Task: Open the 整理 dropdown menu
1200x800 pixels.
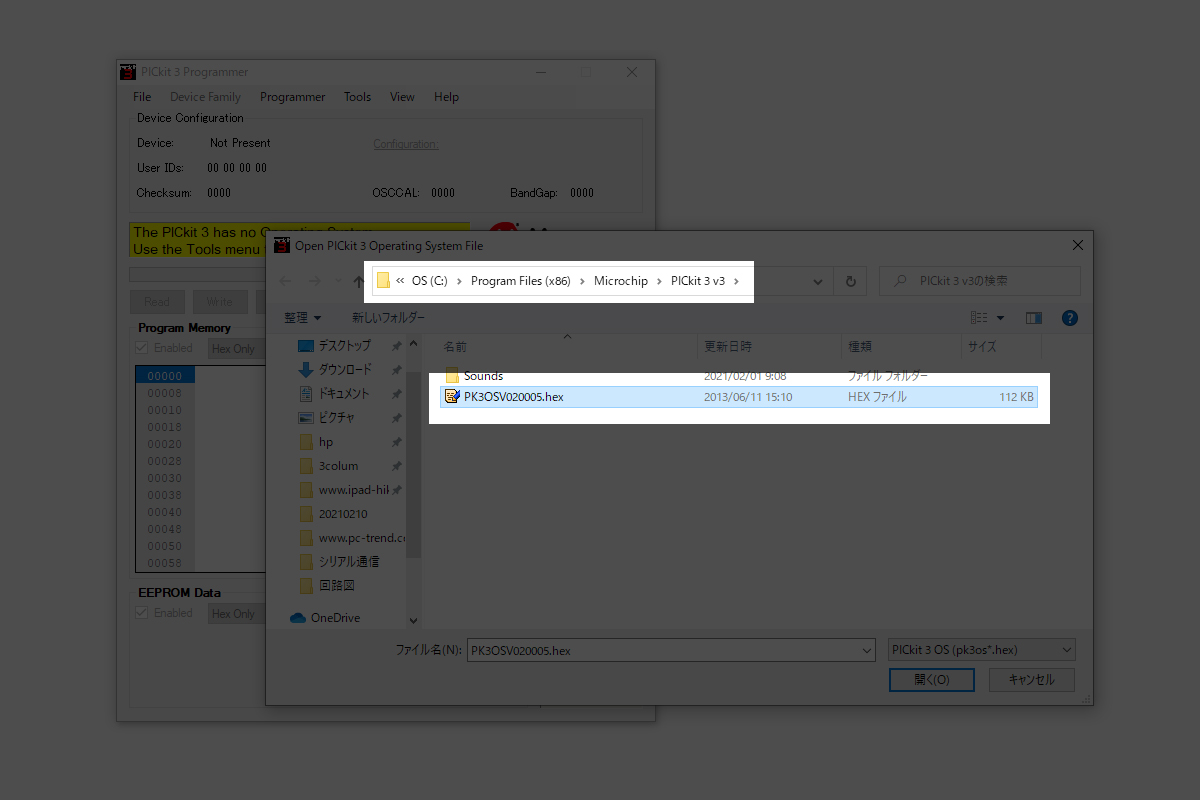Action: pyautogui.click(x=303, y=318)
